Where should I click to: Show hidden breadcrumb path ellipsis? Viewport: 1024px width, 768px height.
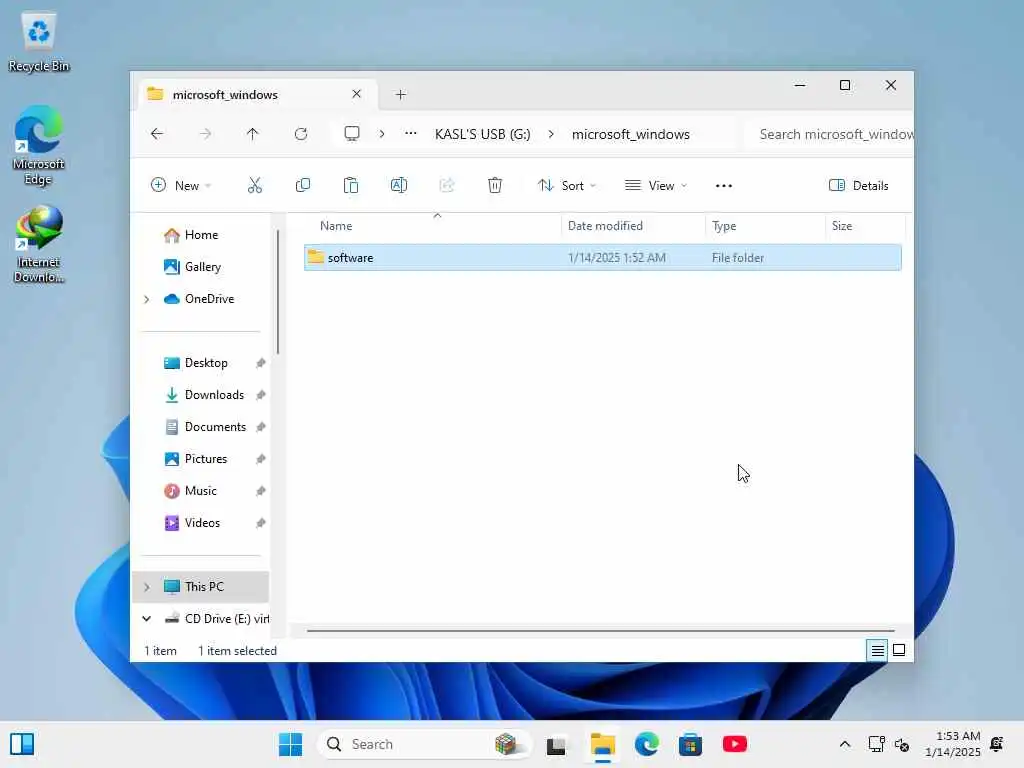[x=410, y=134]
